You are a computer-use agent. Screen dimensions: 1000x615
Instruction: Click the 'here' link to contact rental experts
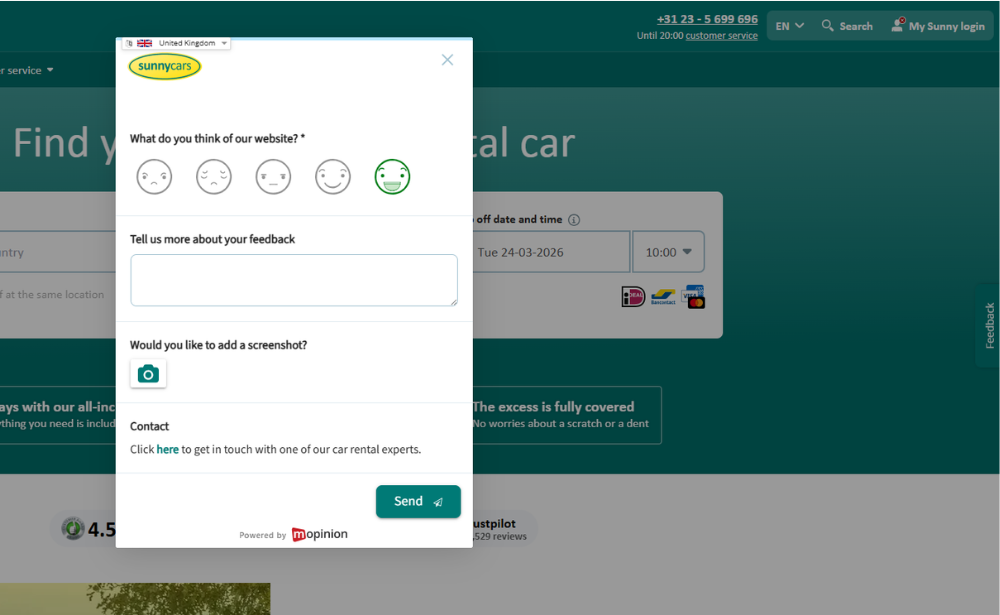coord(167,449)
